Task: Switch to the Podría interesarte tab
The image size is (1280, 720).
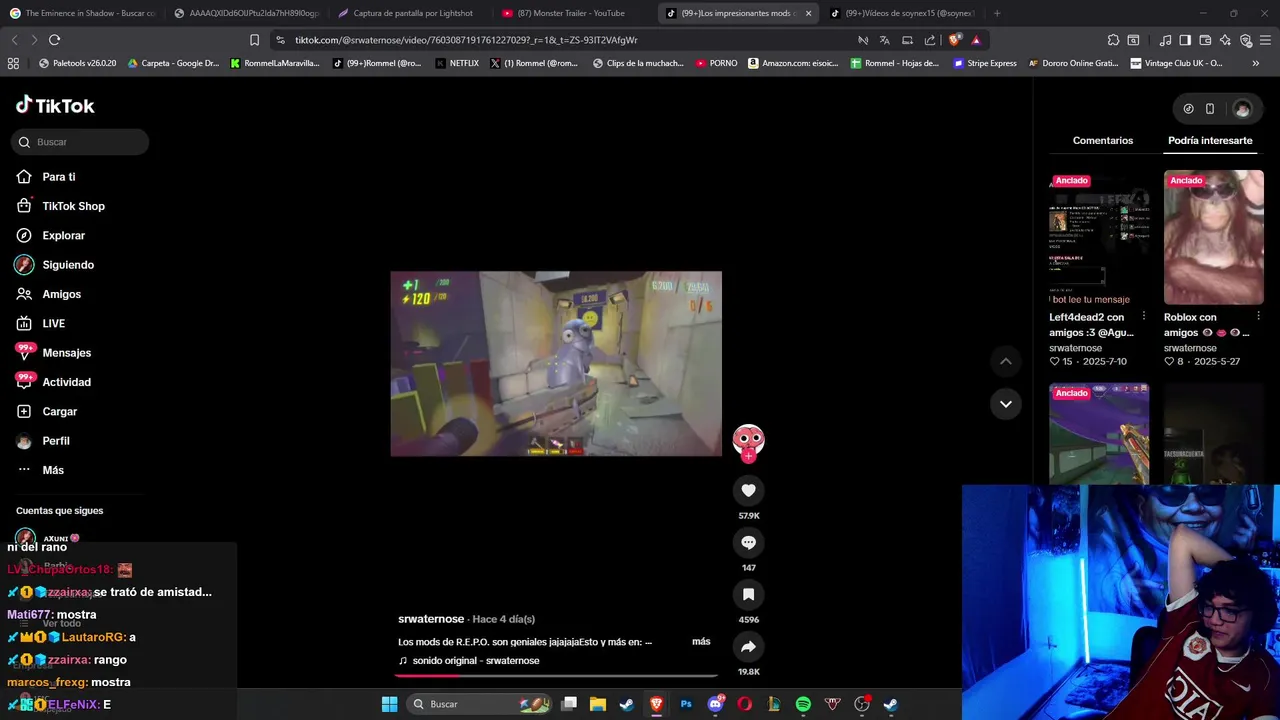Action: click(x=1210, y=141)
